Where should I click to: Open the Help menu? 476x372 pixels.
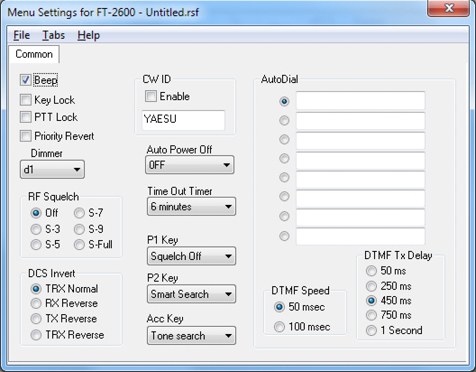coord(89,35)
